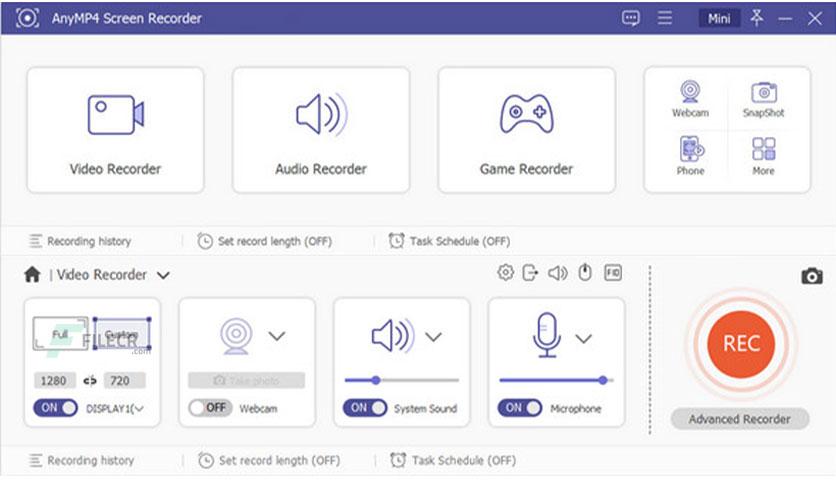Expand the Video Recorder mode dropdown
The height and width of the screenshot is (484, 836).
[x=163, y=275]
